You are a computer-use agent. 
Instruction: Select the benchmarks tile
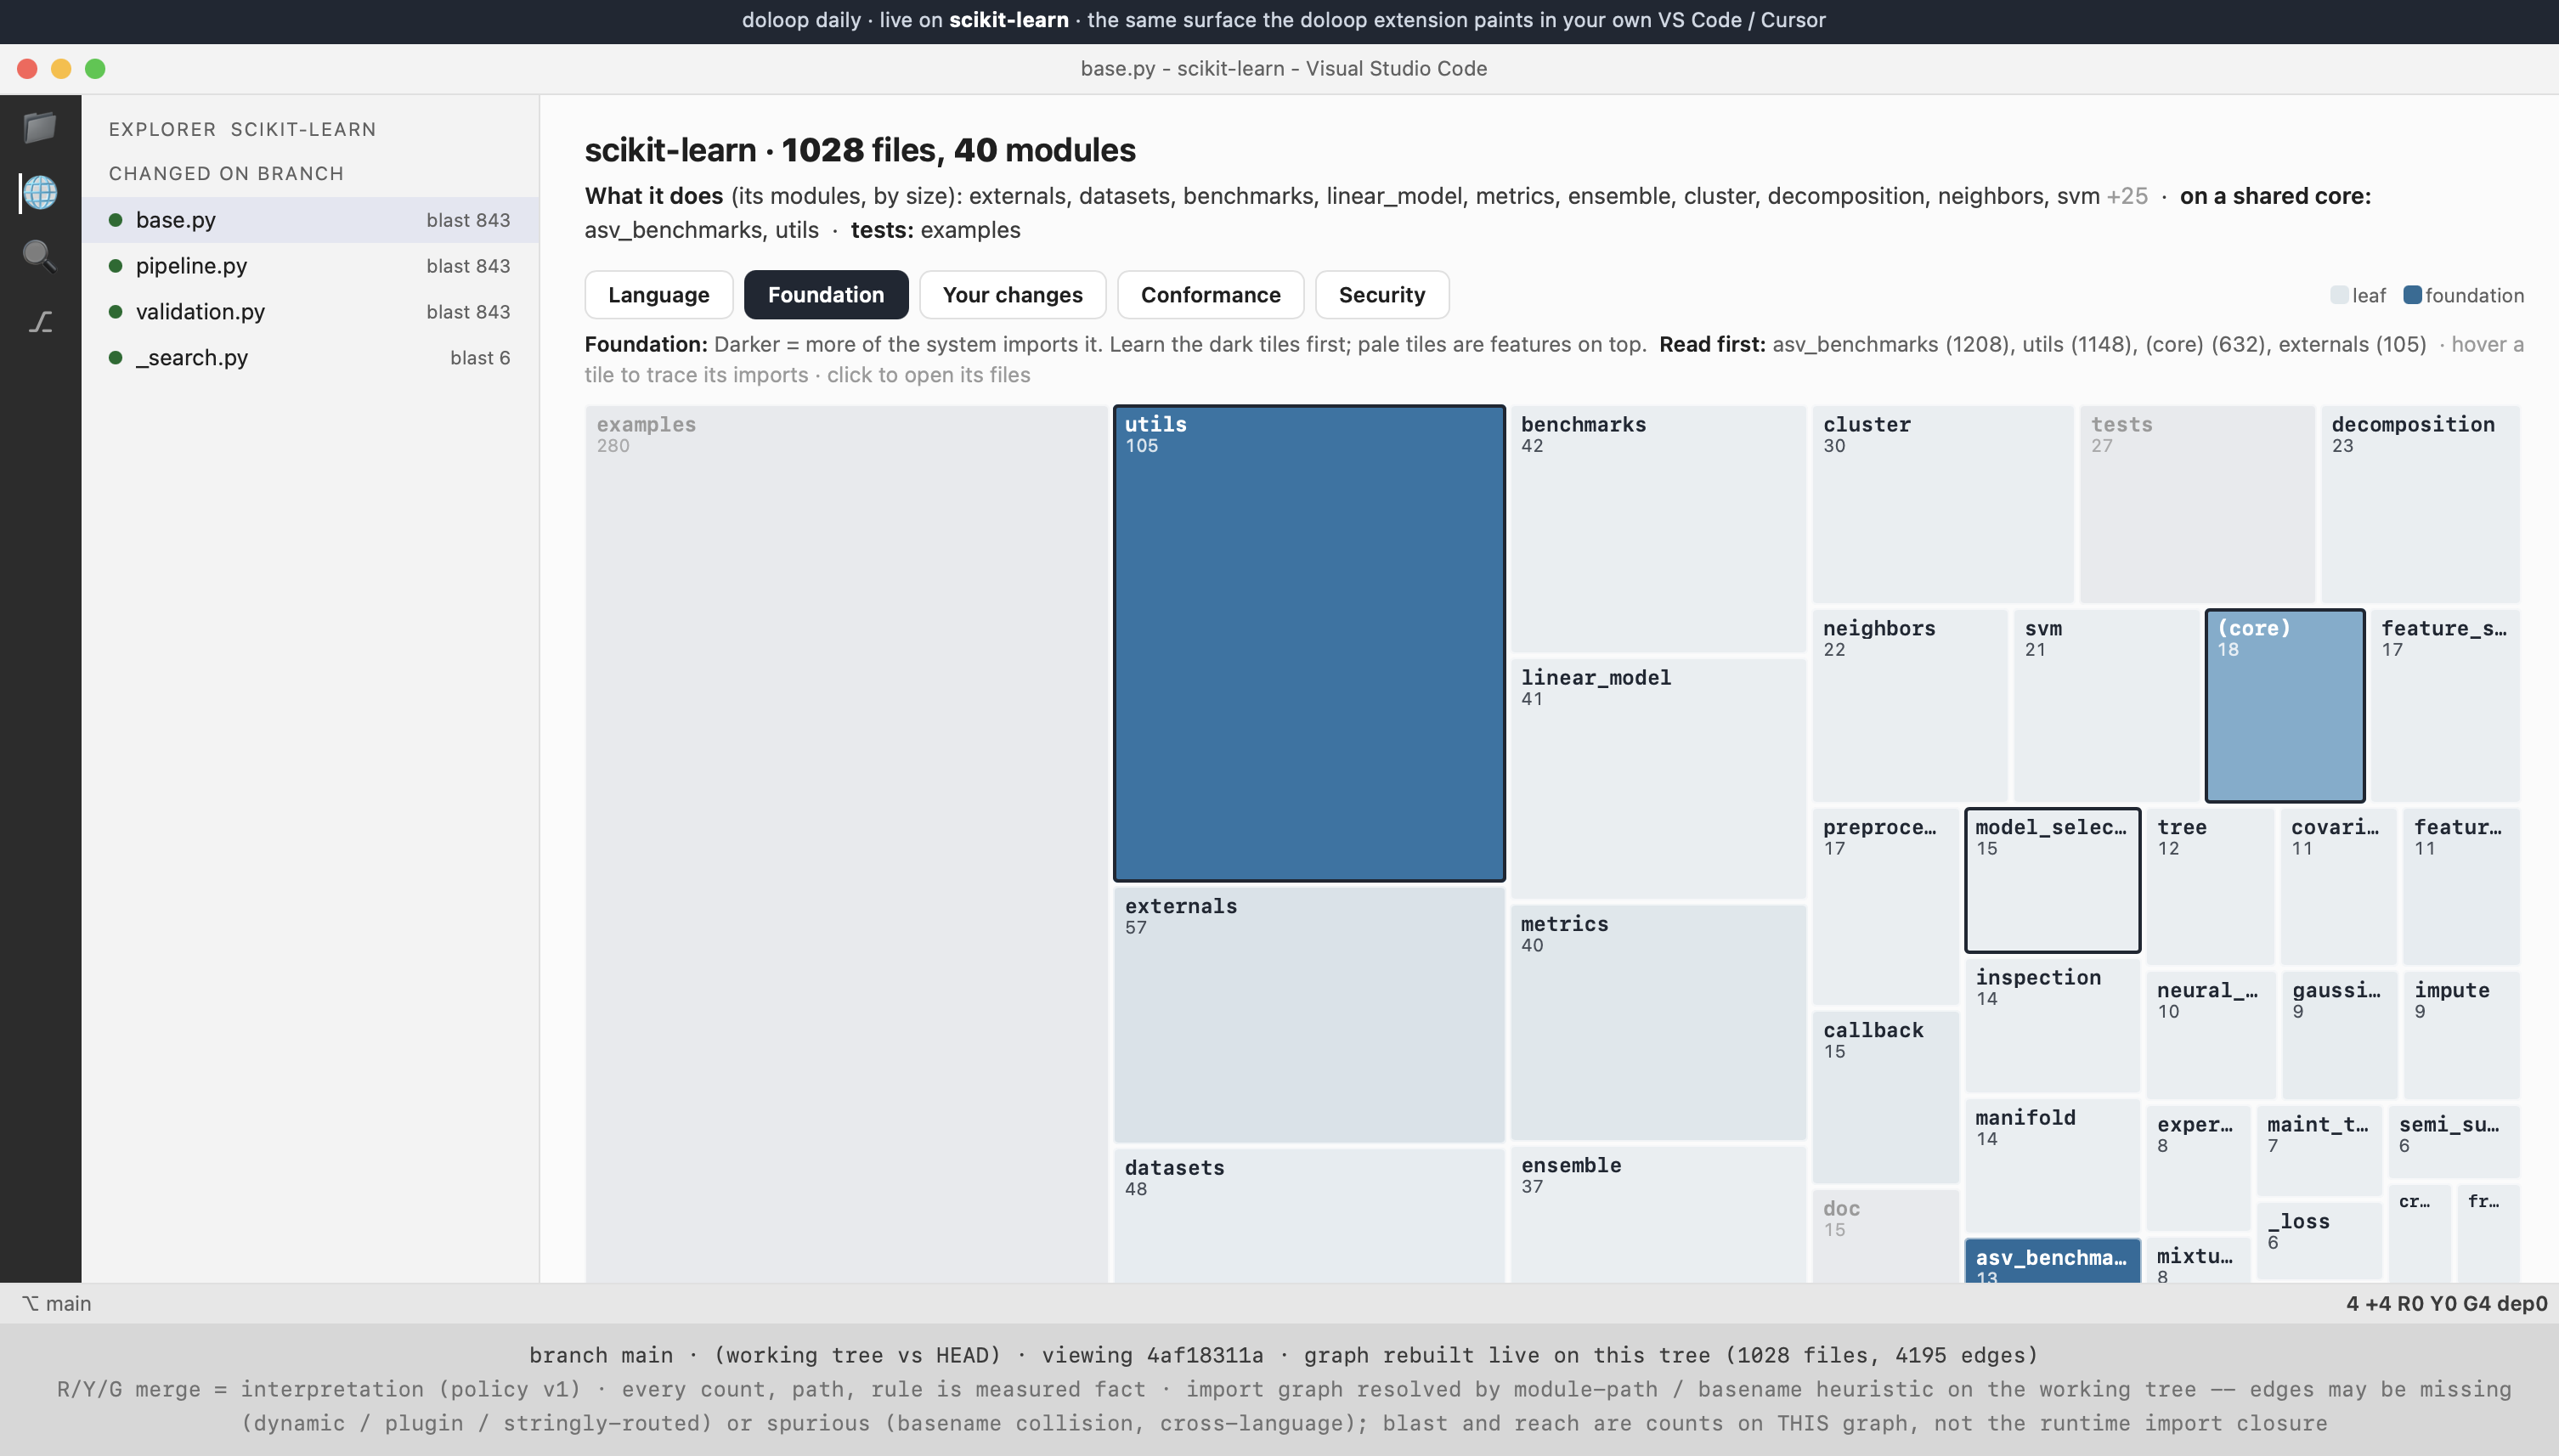coord(1658,529)
